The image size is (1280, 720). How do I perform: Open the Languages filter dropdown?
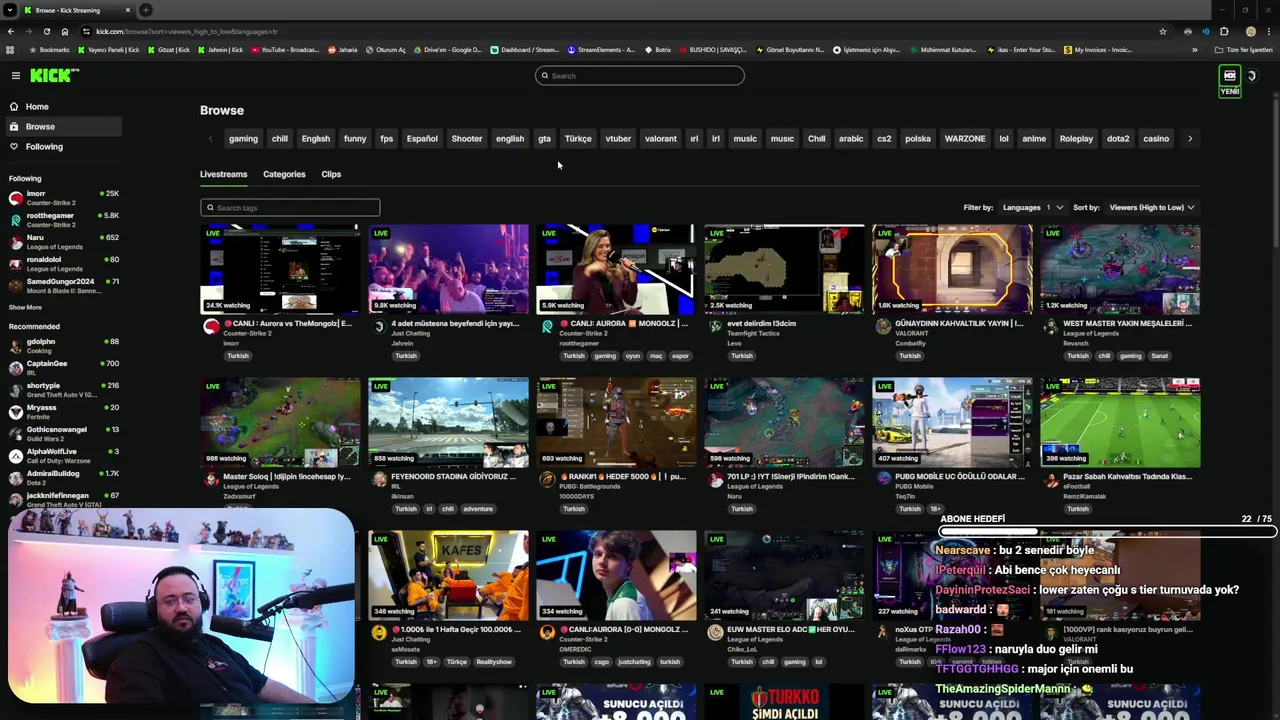[1033, 207]
